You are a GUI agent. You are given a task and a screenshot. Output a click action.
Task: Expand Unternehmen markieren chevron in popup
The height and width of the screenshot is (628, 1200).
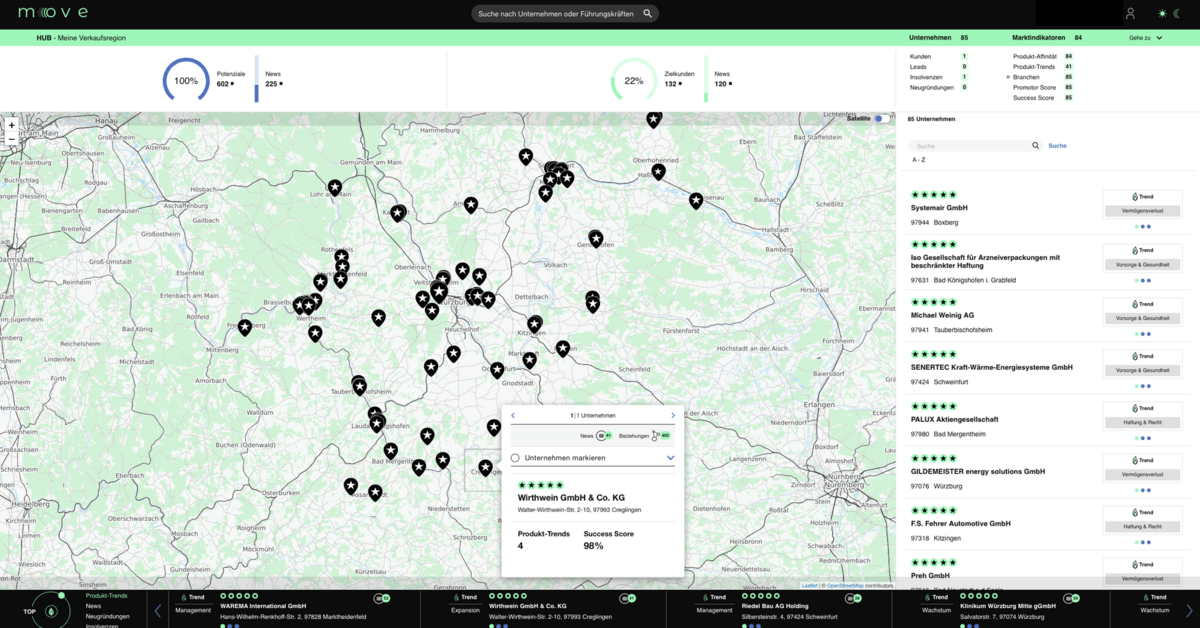[670, 458]
